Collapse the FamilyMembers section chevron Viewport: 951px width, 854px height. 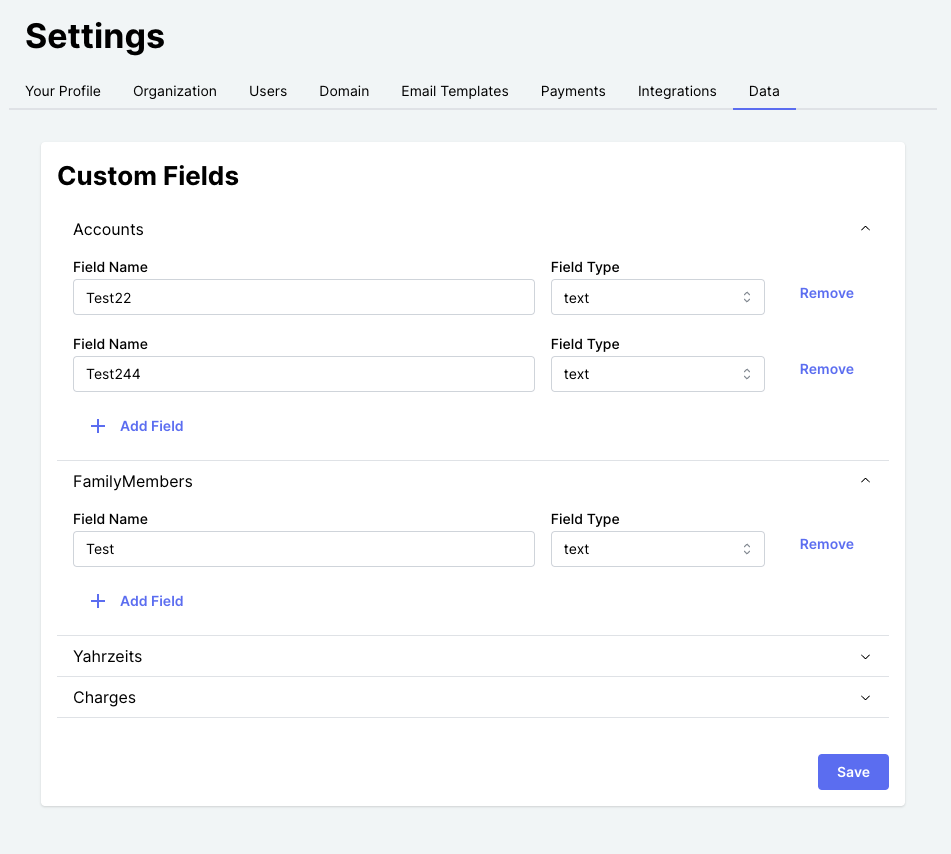click(865, 481)
